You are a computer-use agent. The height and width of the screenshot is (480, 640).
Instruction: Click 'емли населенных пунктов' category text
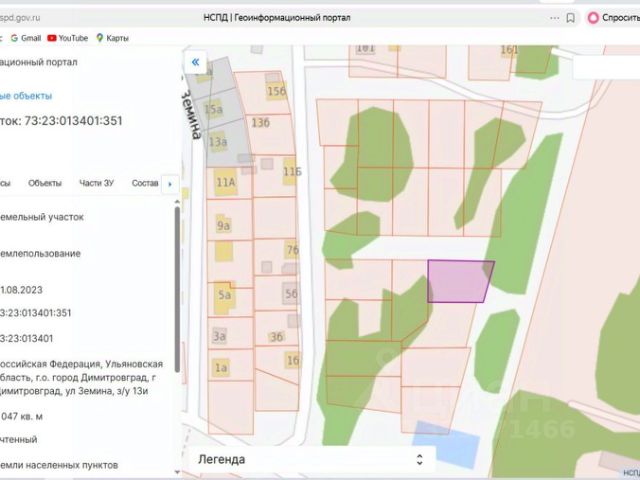59,465
